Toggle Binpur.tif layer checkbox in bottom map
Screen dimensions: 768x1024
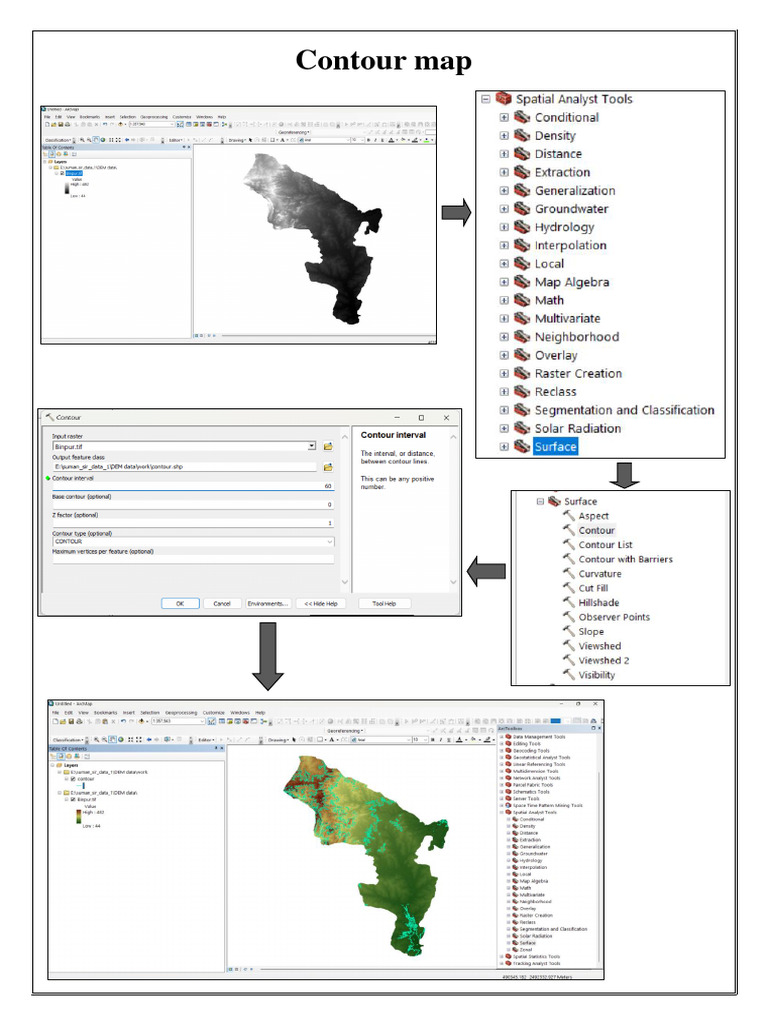click(70, 800)
